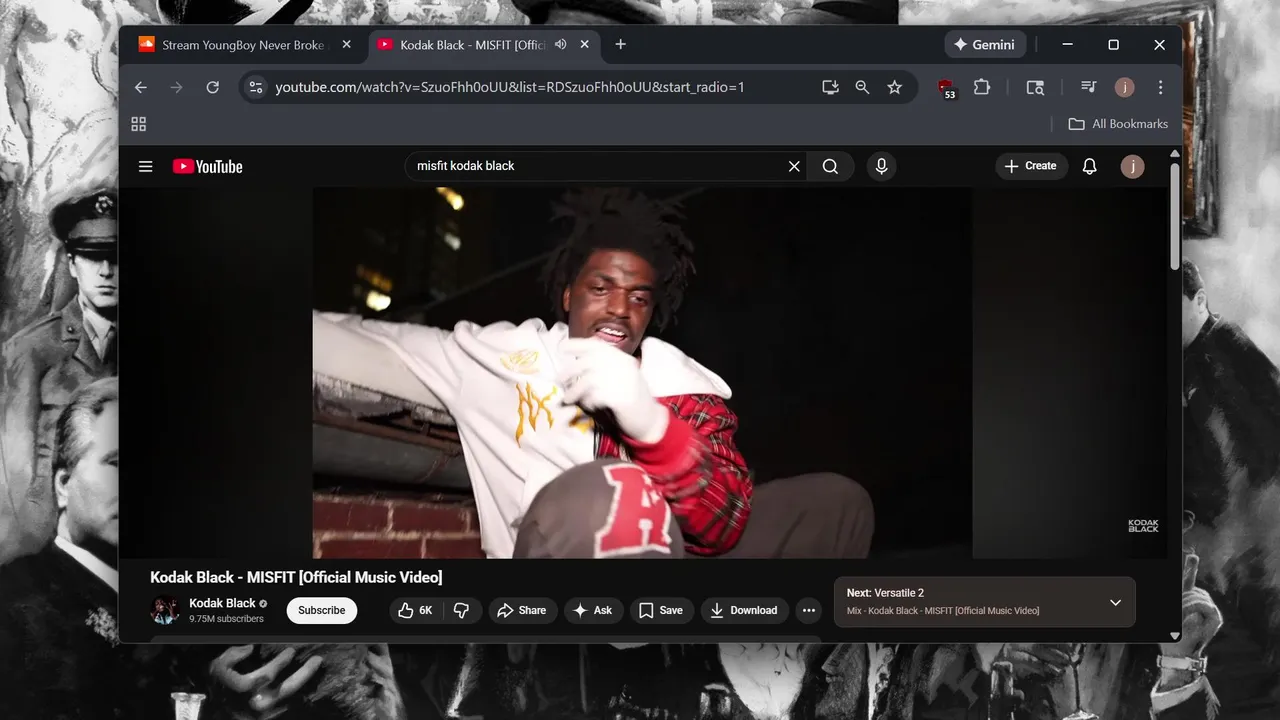Viewport: 1280px width, 720px height.
Task: Click the 9.75M subscribers text
Action: [227, 619]
